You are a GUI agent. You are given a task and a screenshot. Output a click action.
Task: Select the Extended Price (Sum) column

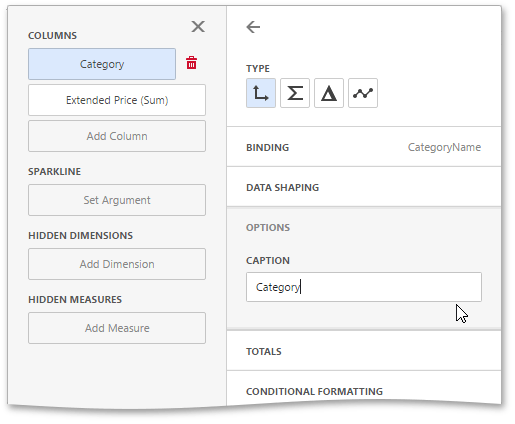click(117, 100)
